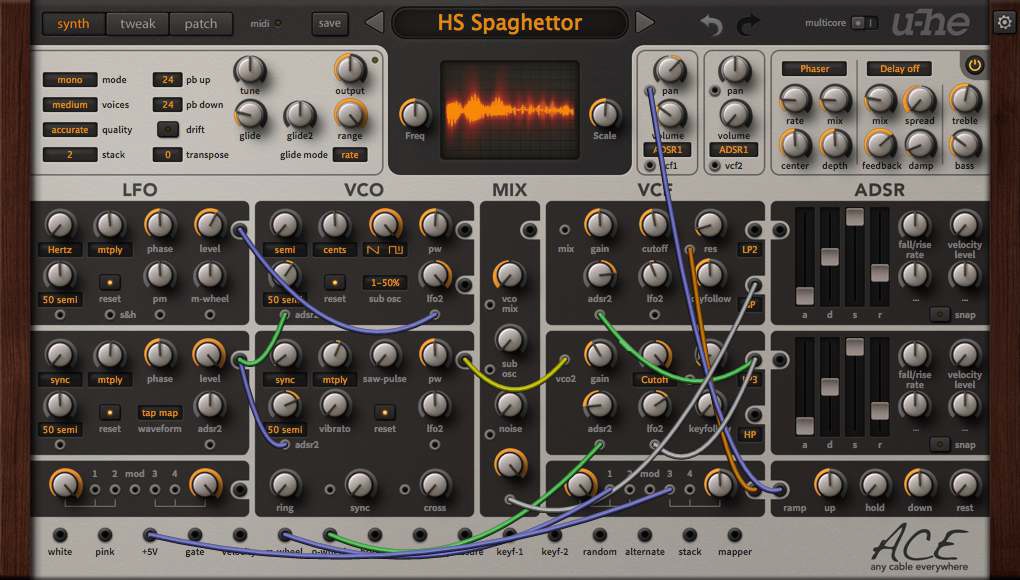The width and height of the screenshot is (1020, 580).
Task: Toggle the effects power button
Action: pyautogui.click(x=974, y=65)
